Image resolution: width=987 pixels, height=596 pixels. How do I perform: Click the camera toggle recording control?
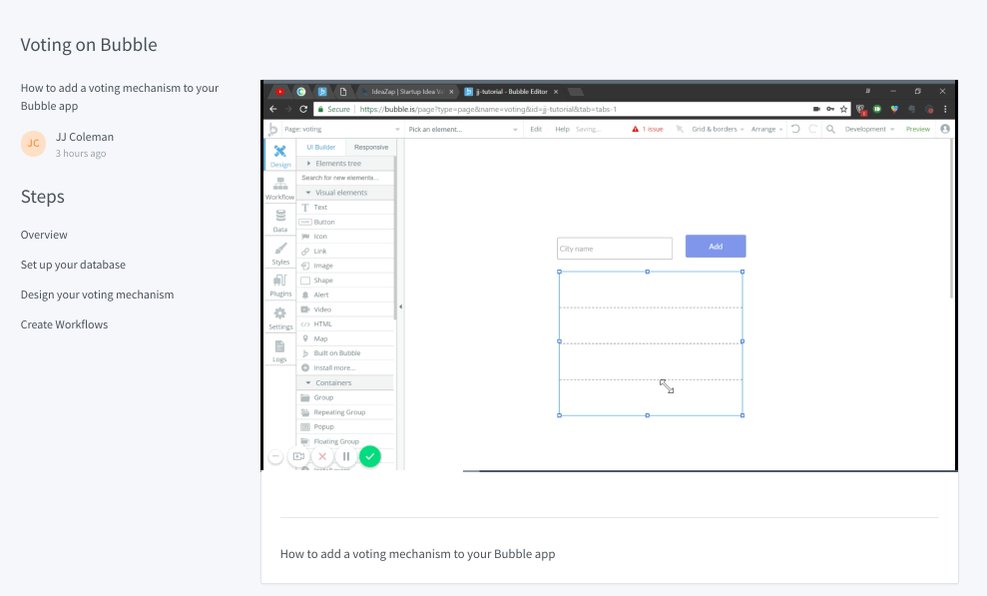(x=298, y=456)
